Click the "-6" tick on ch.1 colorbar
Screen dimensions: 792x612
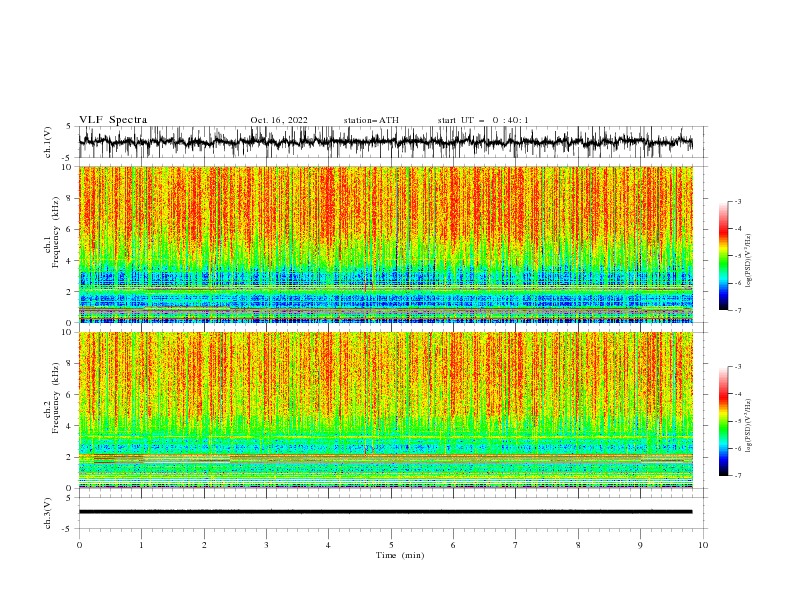[x=737, y=283]
